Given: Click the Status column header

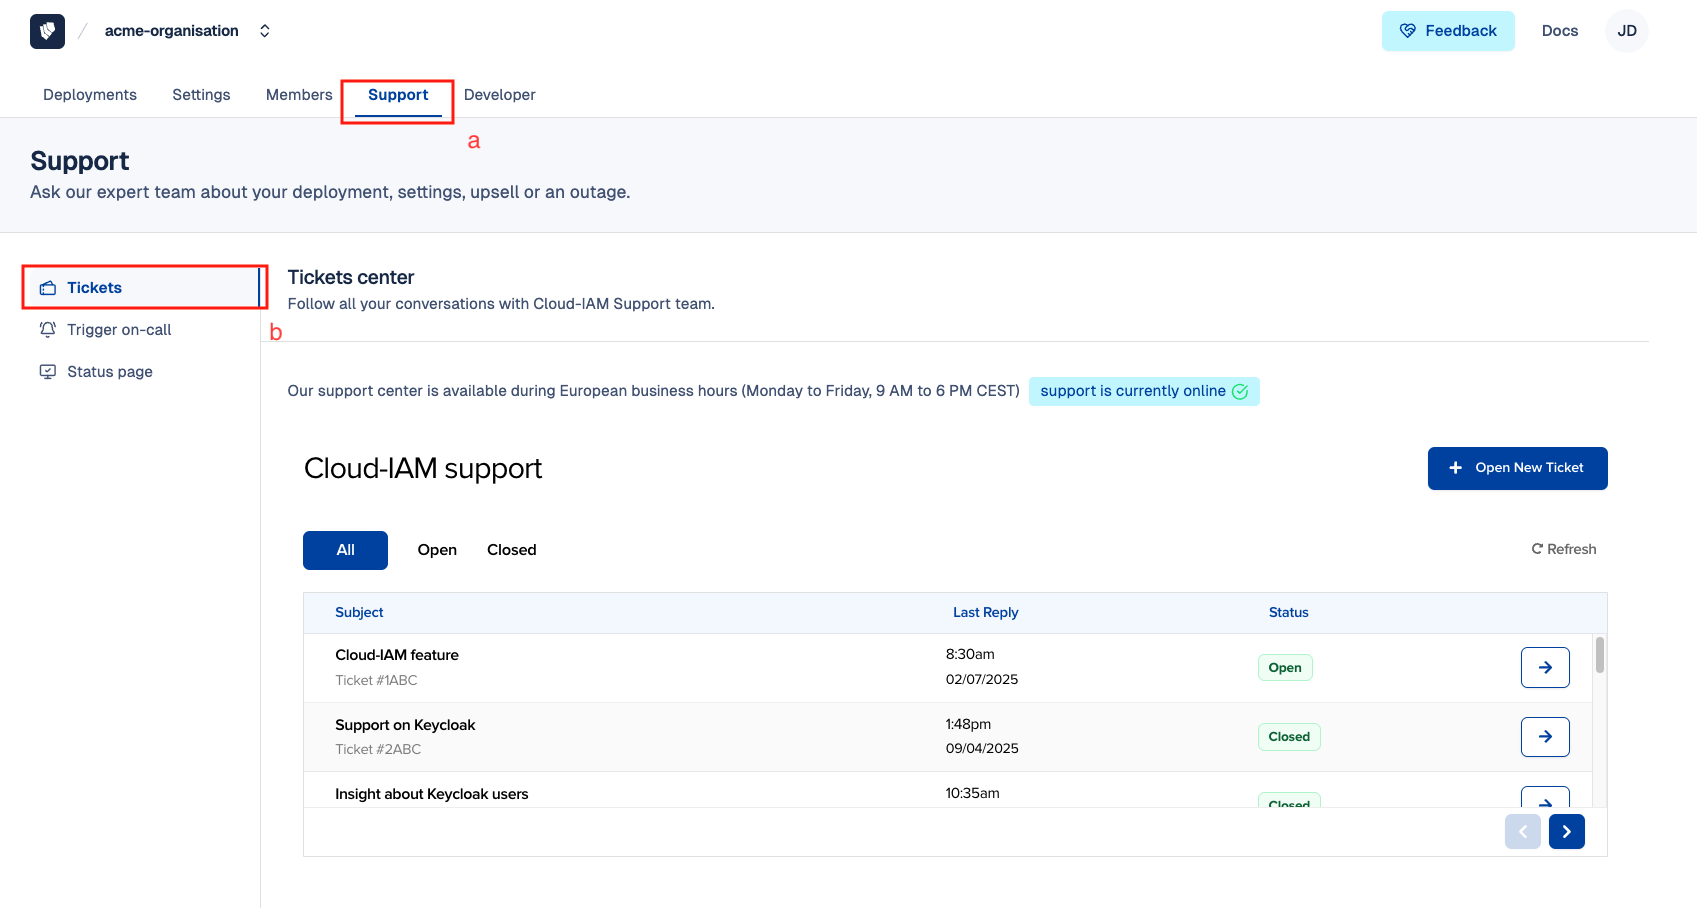Looking at the screenshot, I should 1288,612.
